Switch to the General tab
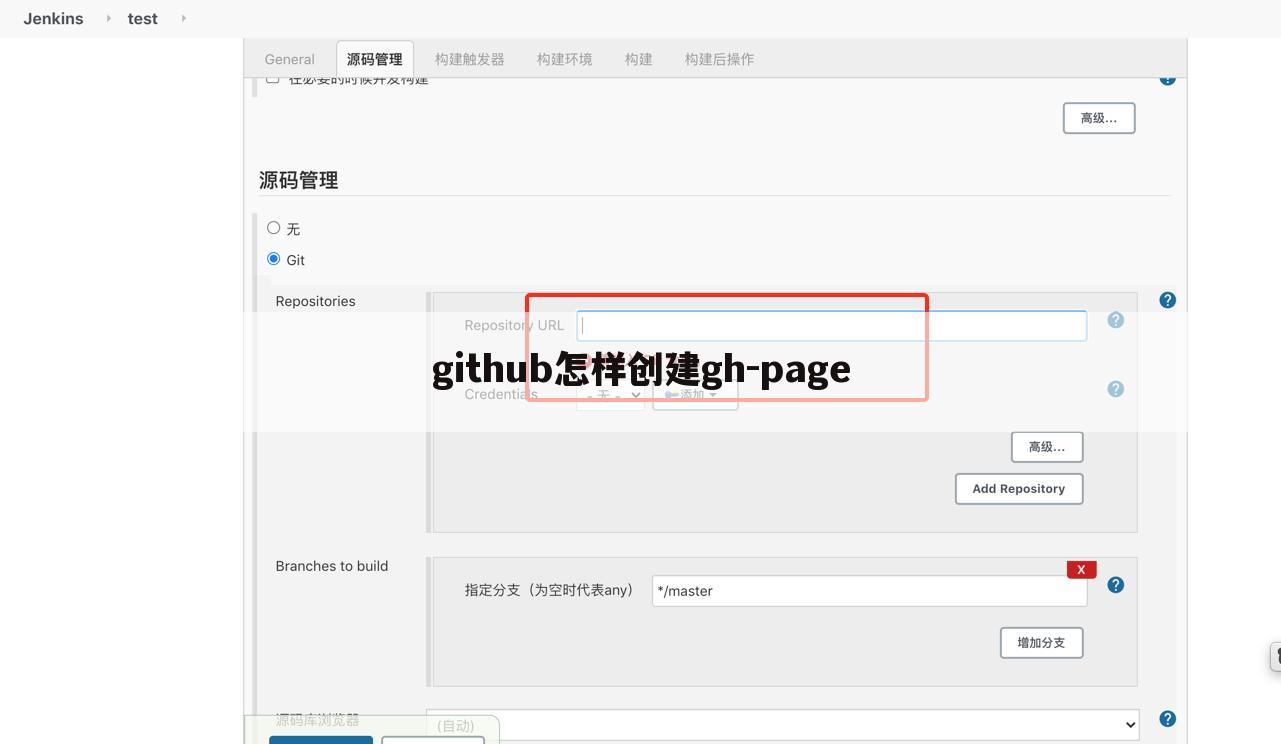Screen dimensions: 1281x744 click(289, 59)
